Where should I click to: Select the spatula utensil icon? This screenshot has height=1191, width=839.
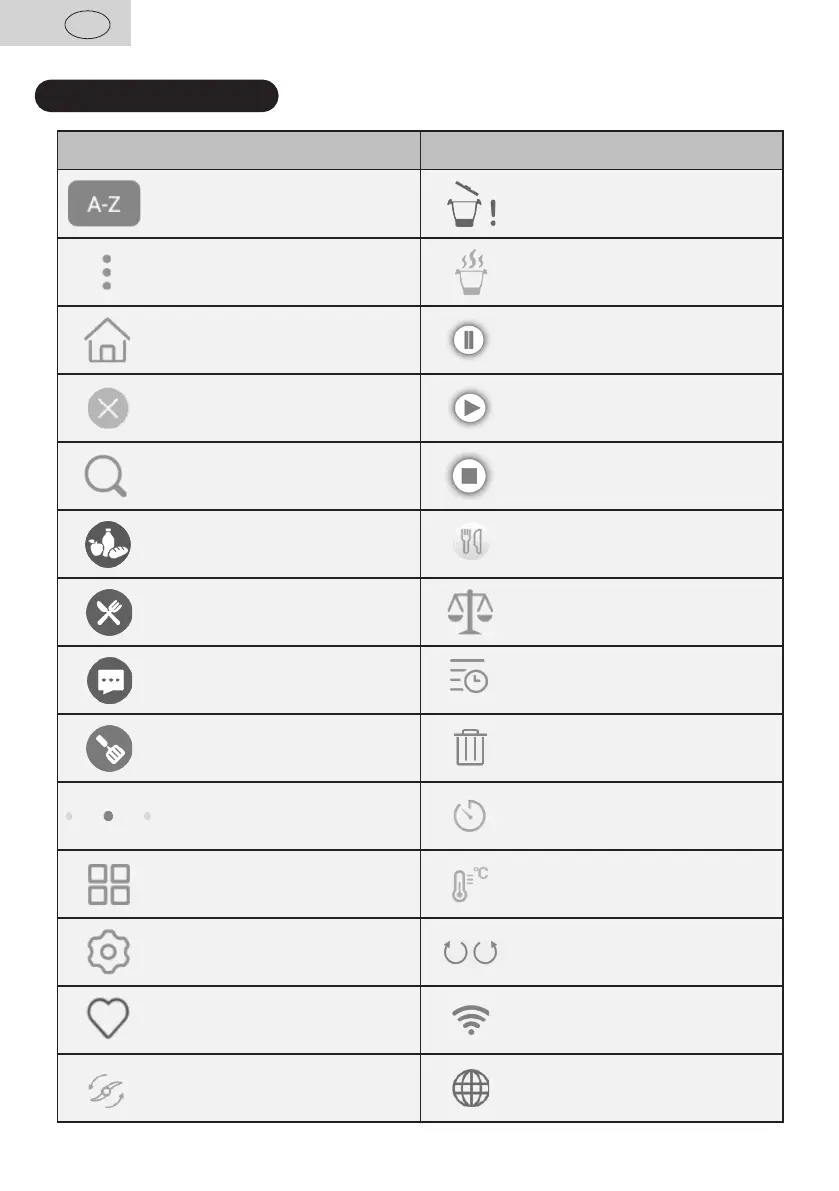[107, 748]
